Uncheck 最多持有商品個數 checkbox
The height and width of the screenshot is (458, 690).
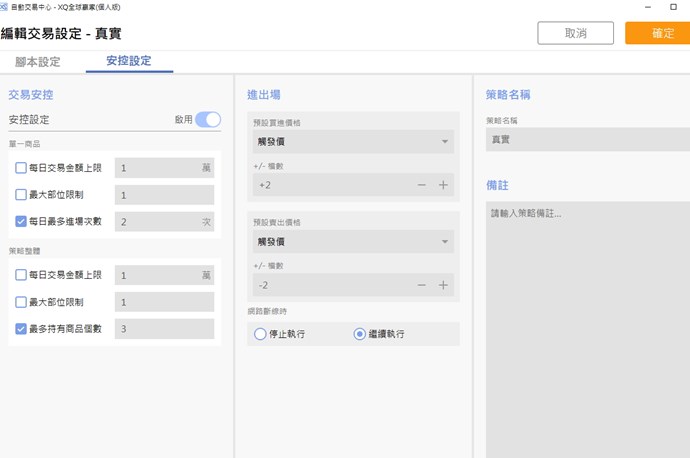click(x=21, y=329)
